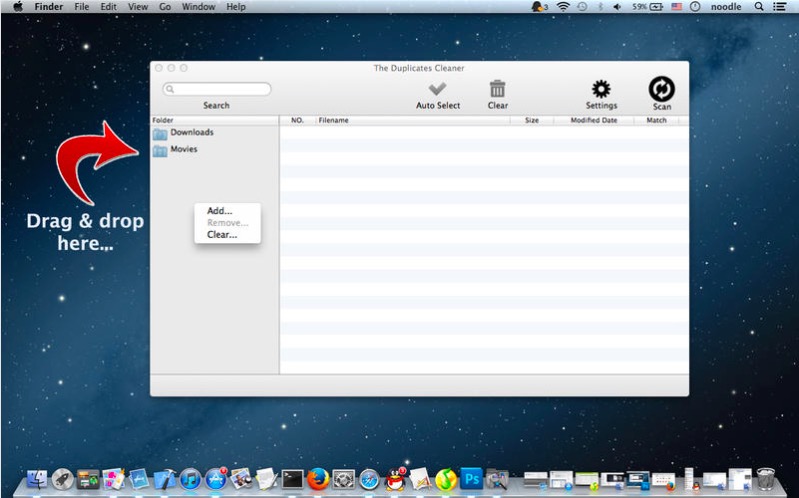Image resolution: width=799 pixels, height=498 pixels.
Task: Open Spotlight search magnifier in menu bar
Action: pos(758,7)
